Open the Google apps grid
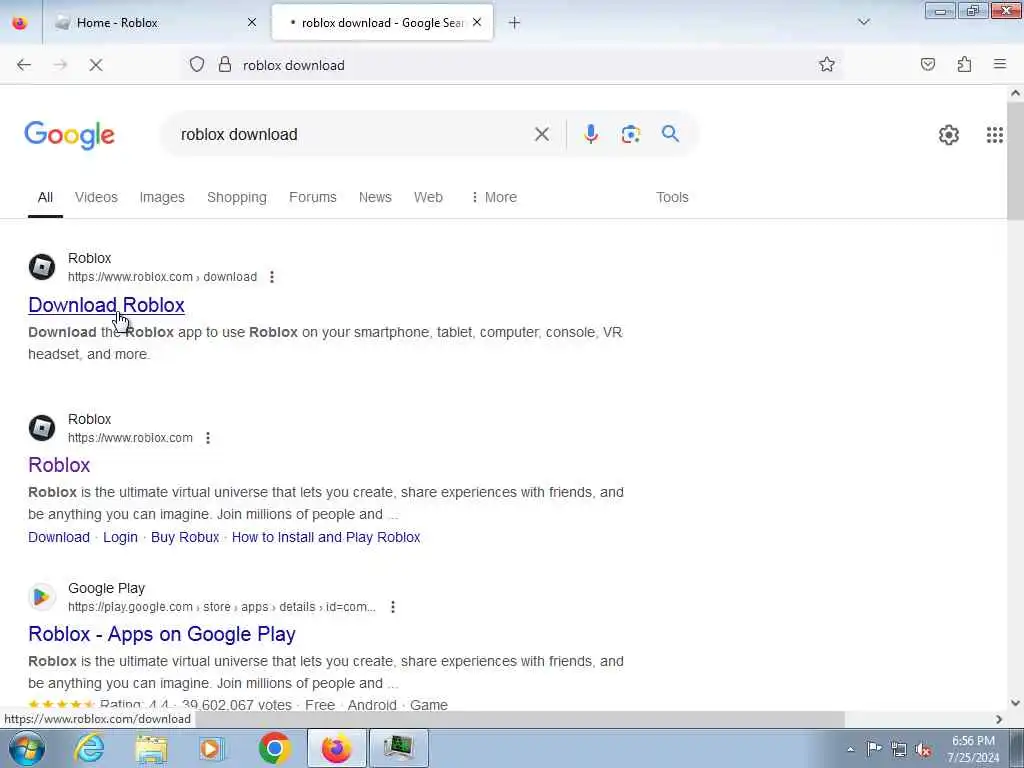 tap(995, 135)
